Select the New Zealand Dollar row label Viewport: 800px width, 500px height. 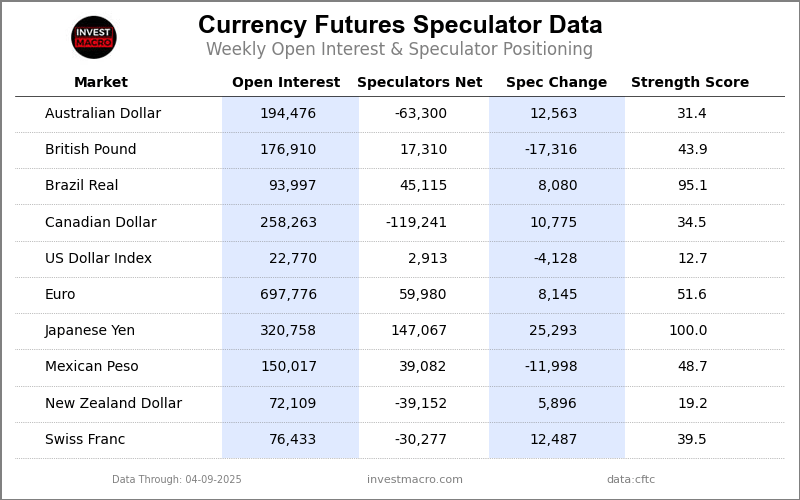[x=114, y=404]
